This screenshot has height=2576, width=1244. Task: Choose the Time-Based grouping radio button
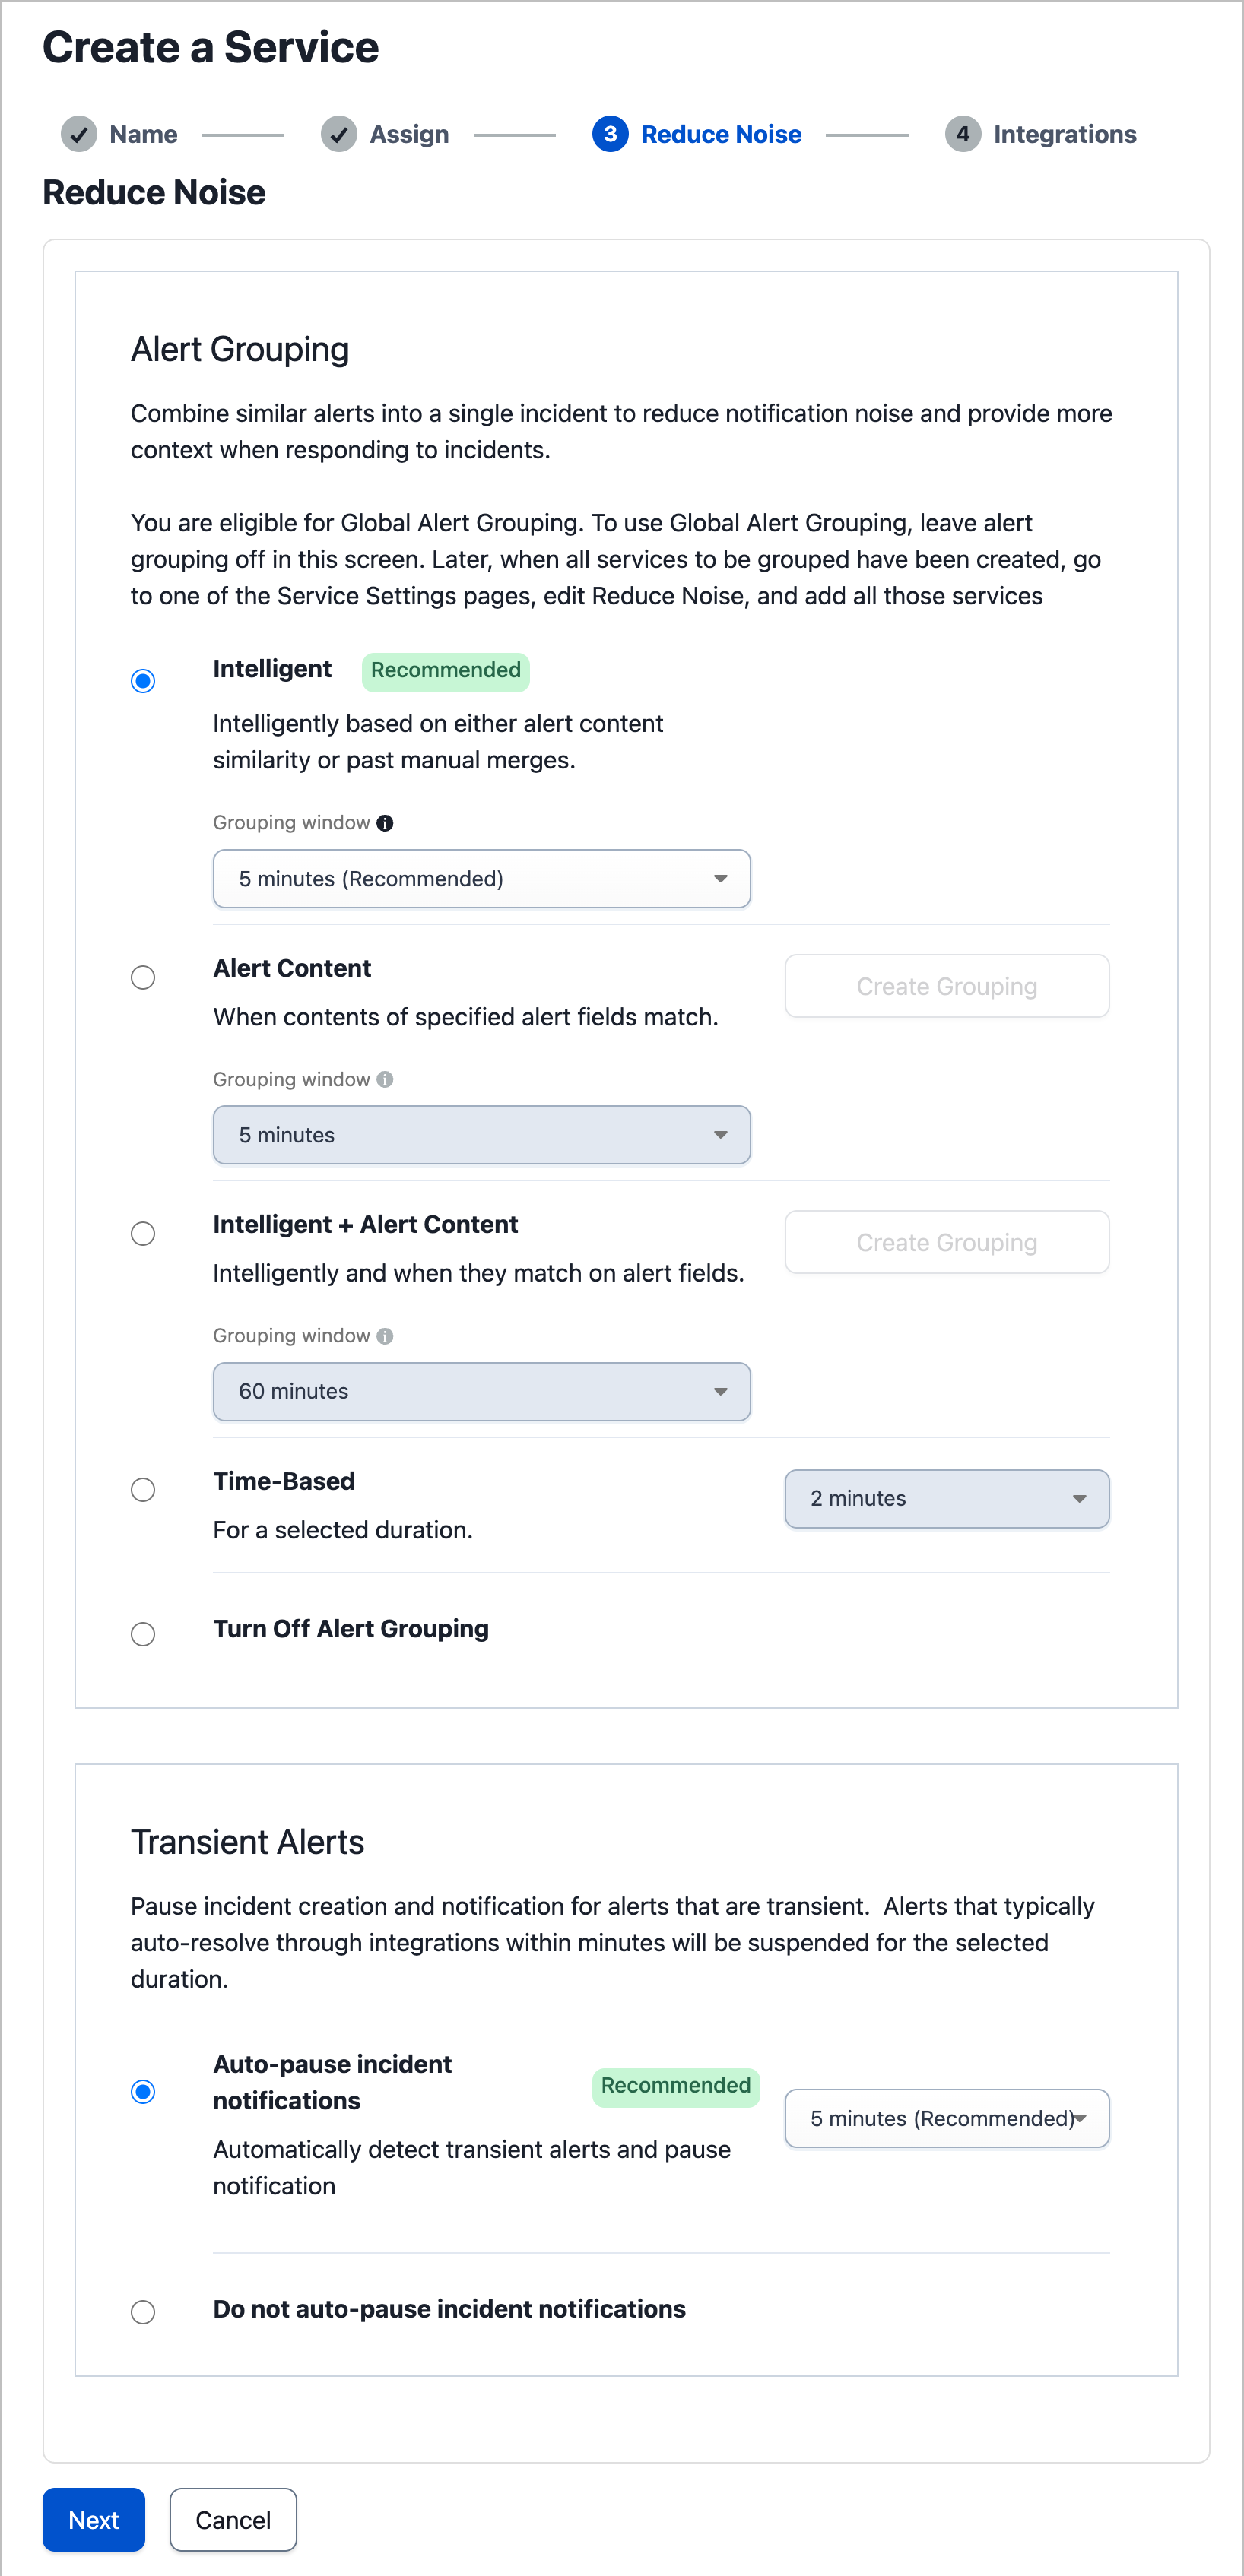[143, 1490]
